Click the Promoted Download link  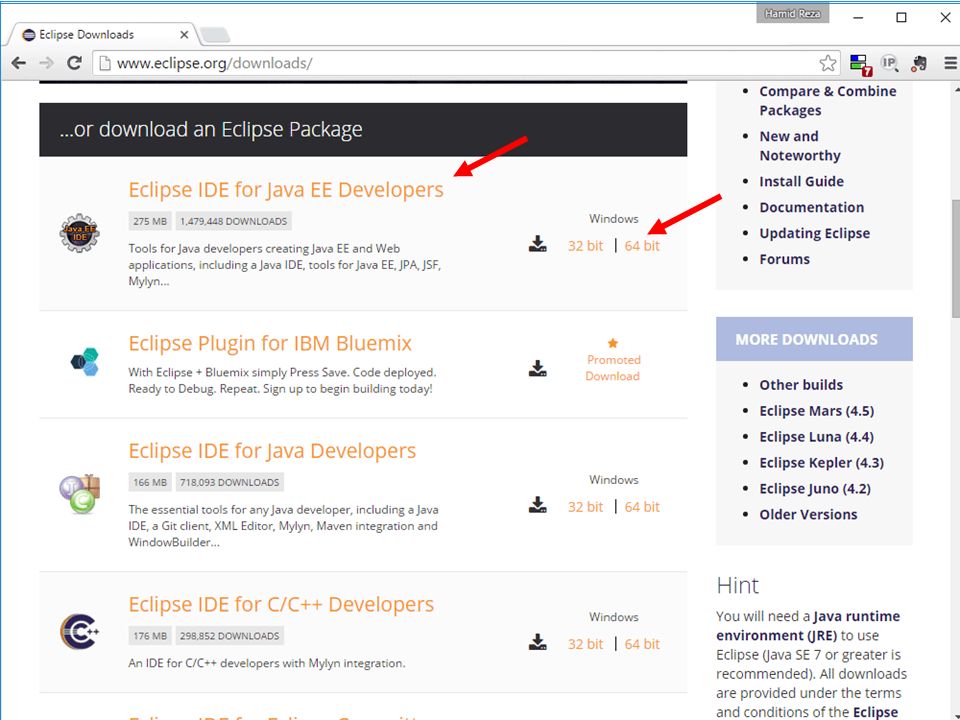pos(613,368)
